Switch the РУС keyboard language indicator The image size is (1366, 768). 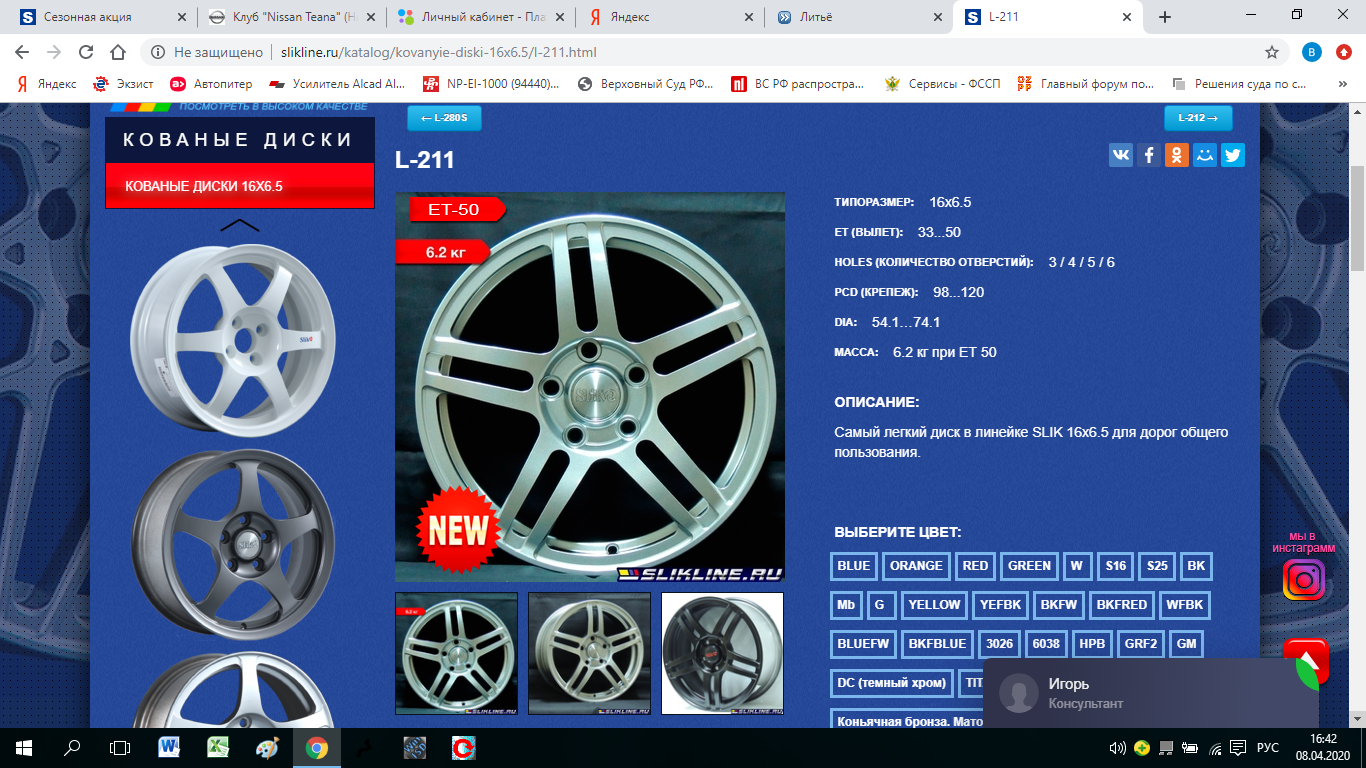pyautogui.click(x=1268, y=747)
